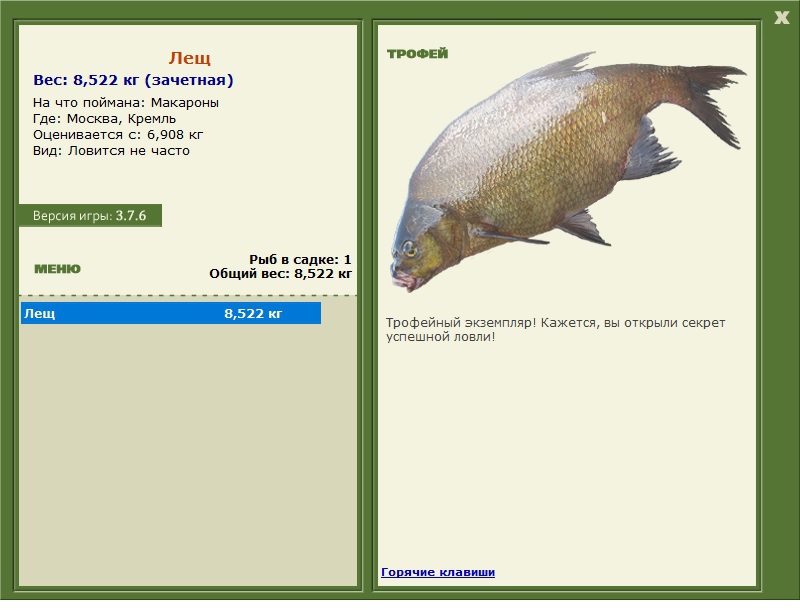
Task: Click the Общий вес: 8,522 кг total
Action: (280, 273)
